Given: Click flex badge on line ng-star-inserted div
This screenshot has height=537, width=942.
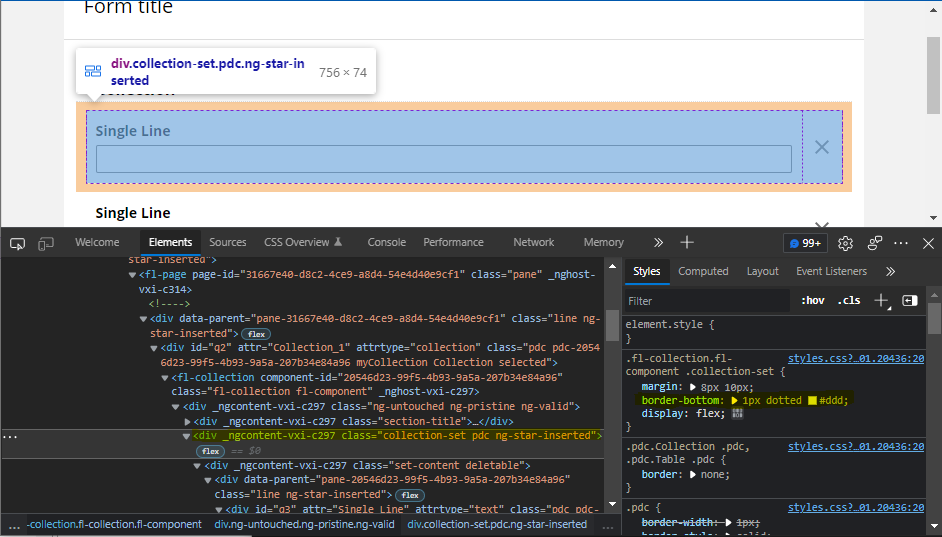Looking at the screenshot, I should (257, 334).
